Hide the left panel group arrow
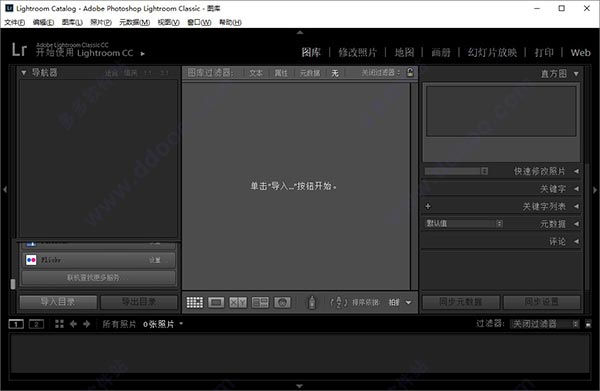The width and height of the screenshot is (600, 391). point(5,189)
